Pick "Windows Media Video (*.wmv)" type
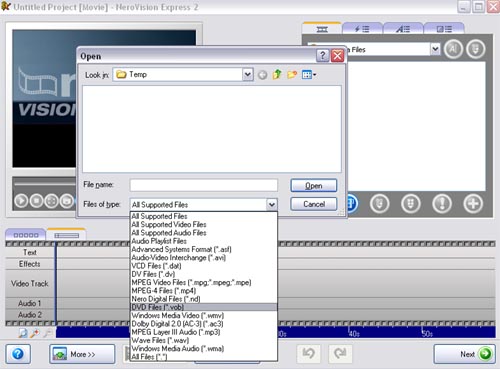 click(204, 315)
